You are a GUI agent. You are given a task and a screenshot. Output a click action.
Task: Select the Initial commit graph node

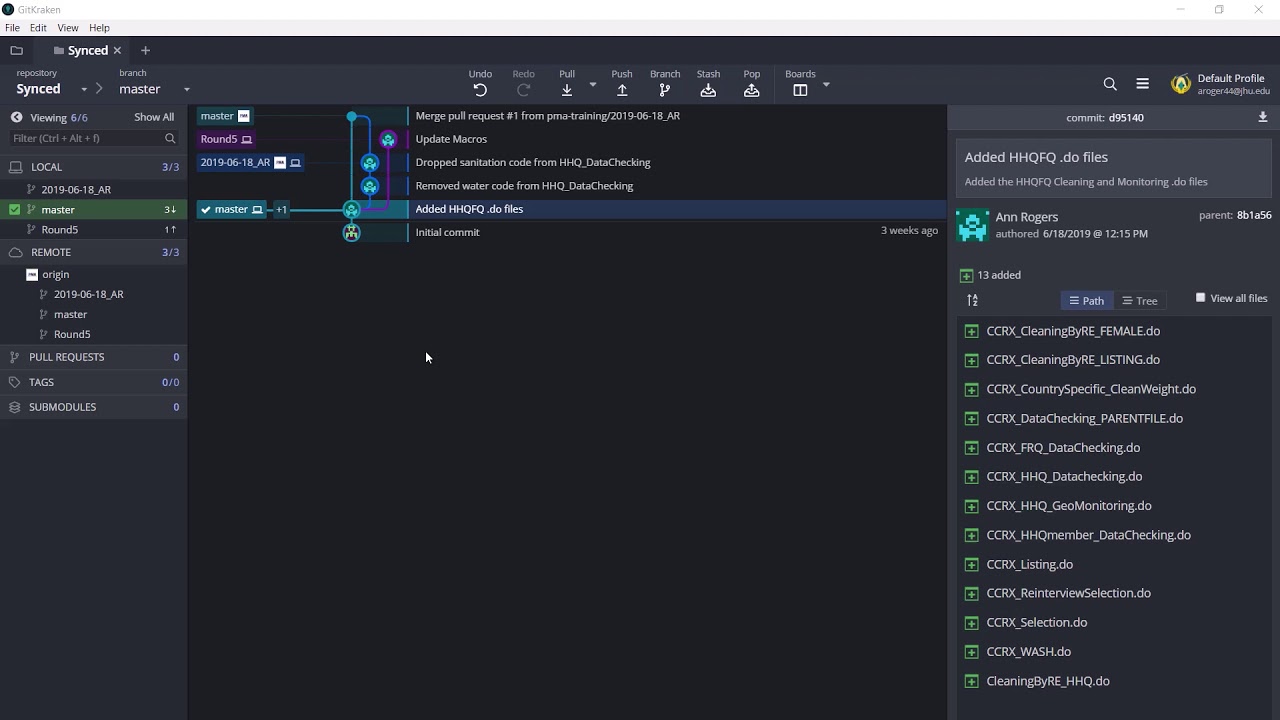pos(351,232)
